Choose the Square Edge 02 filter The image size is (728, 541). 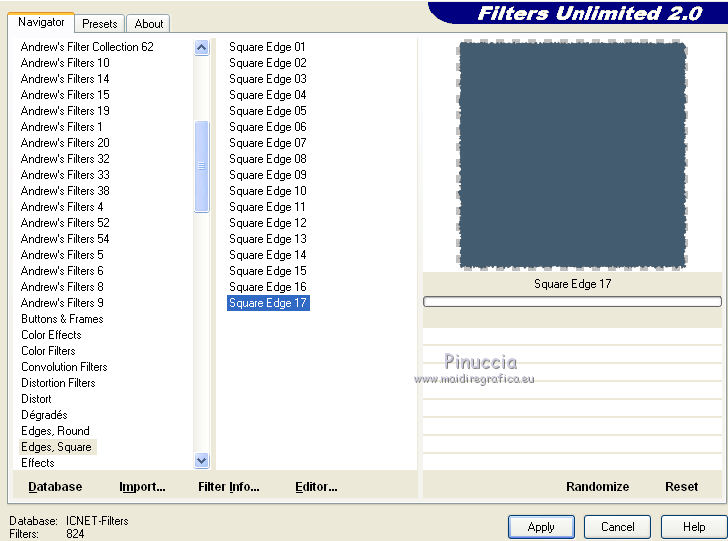267,63
